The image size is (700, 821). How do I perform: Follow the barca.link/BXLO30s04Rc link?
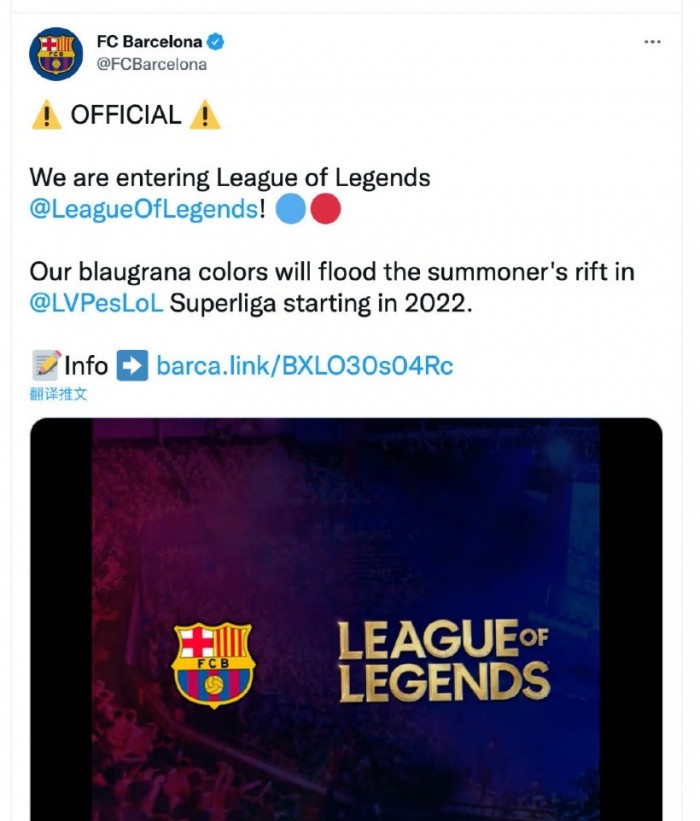pyautogui.click(x=304, y=365)
